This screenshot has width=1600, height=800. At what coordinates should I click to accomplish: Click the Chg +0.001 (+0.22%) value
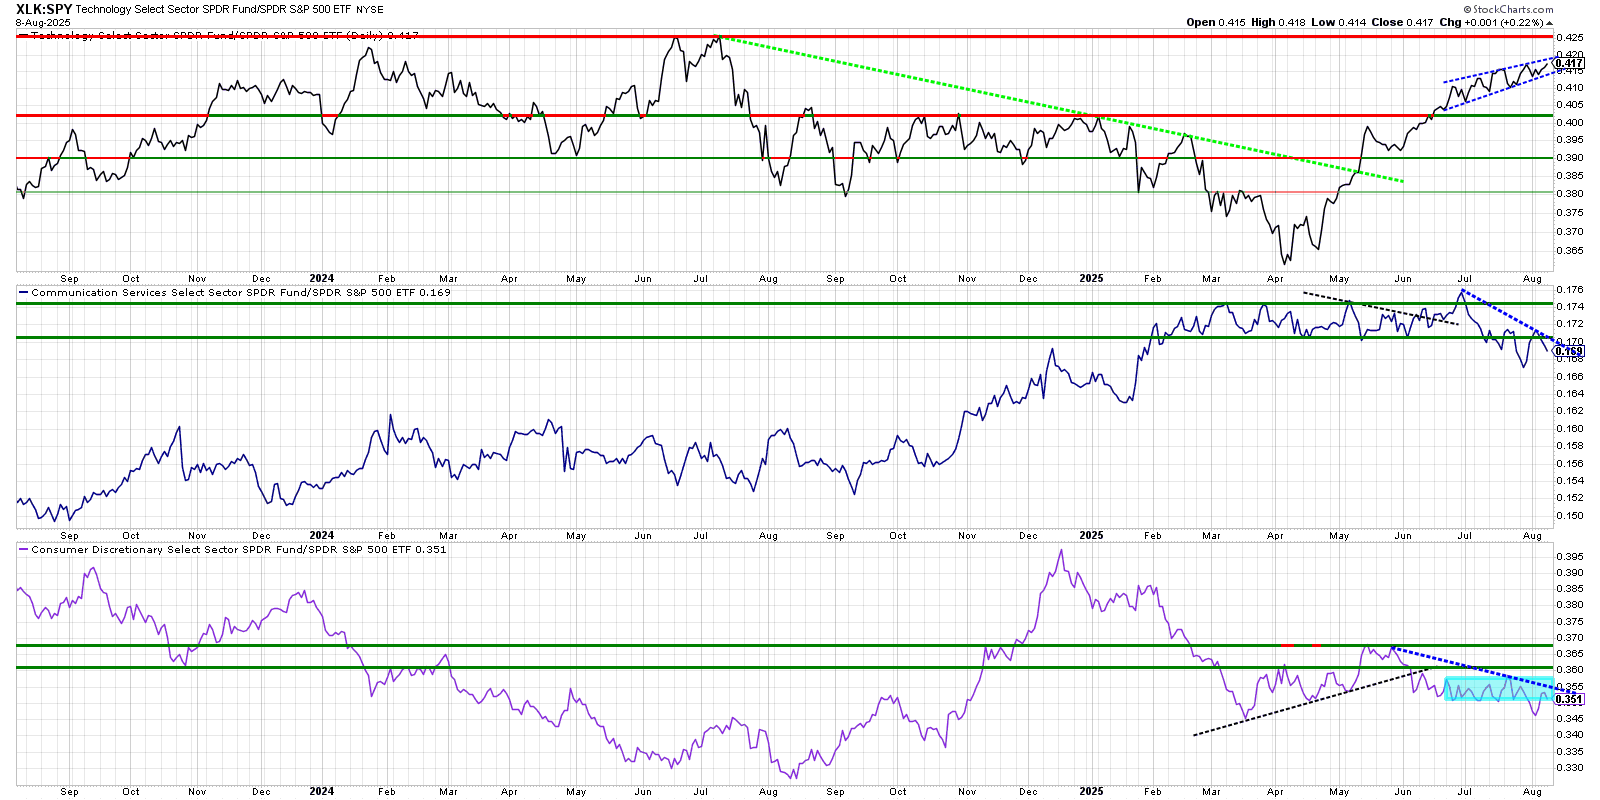(1491, 22)
